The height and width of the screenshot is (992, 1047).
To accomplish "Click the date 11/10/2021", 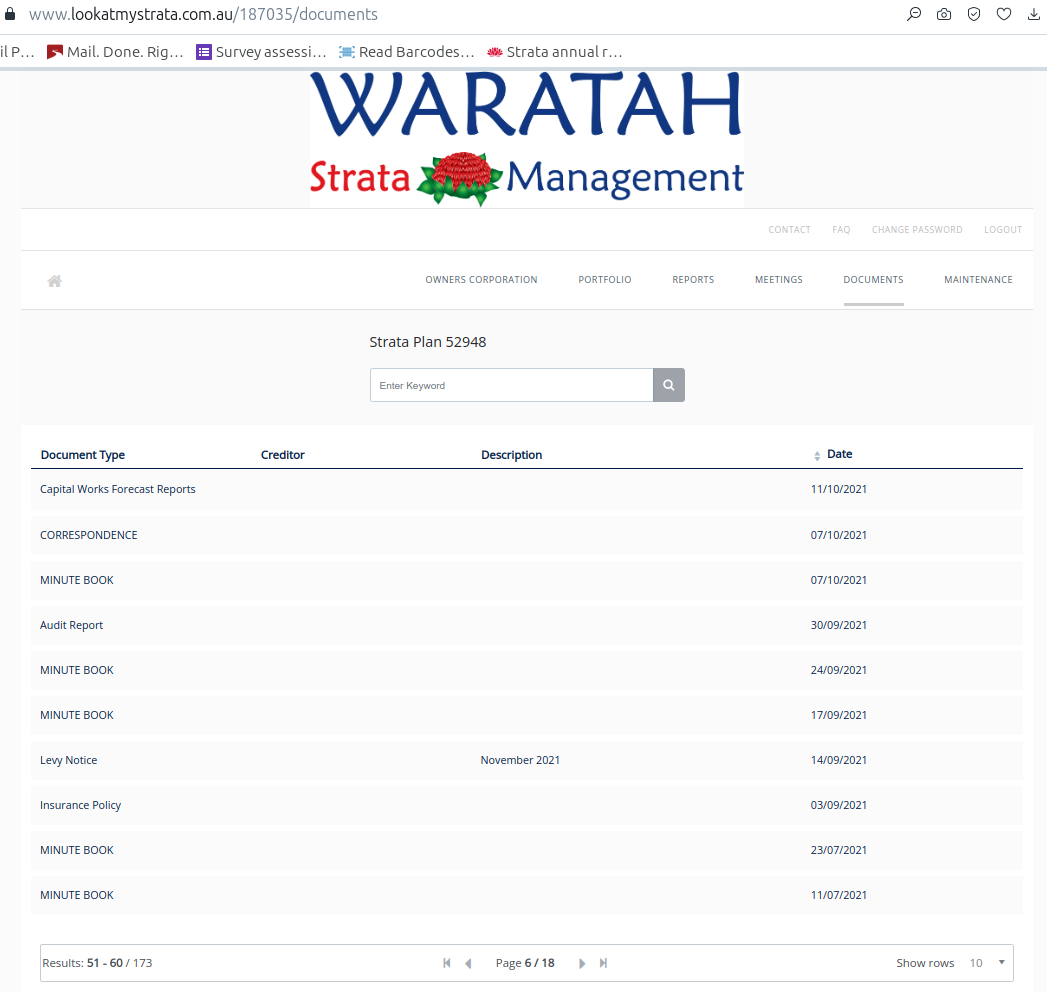I will click(x=839, y=489).
